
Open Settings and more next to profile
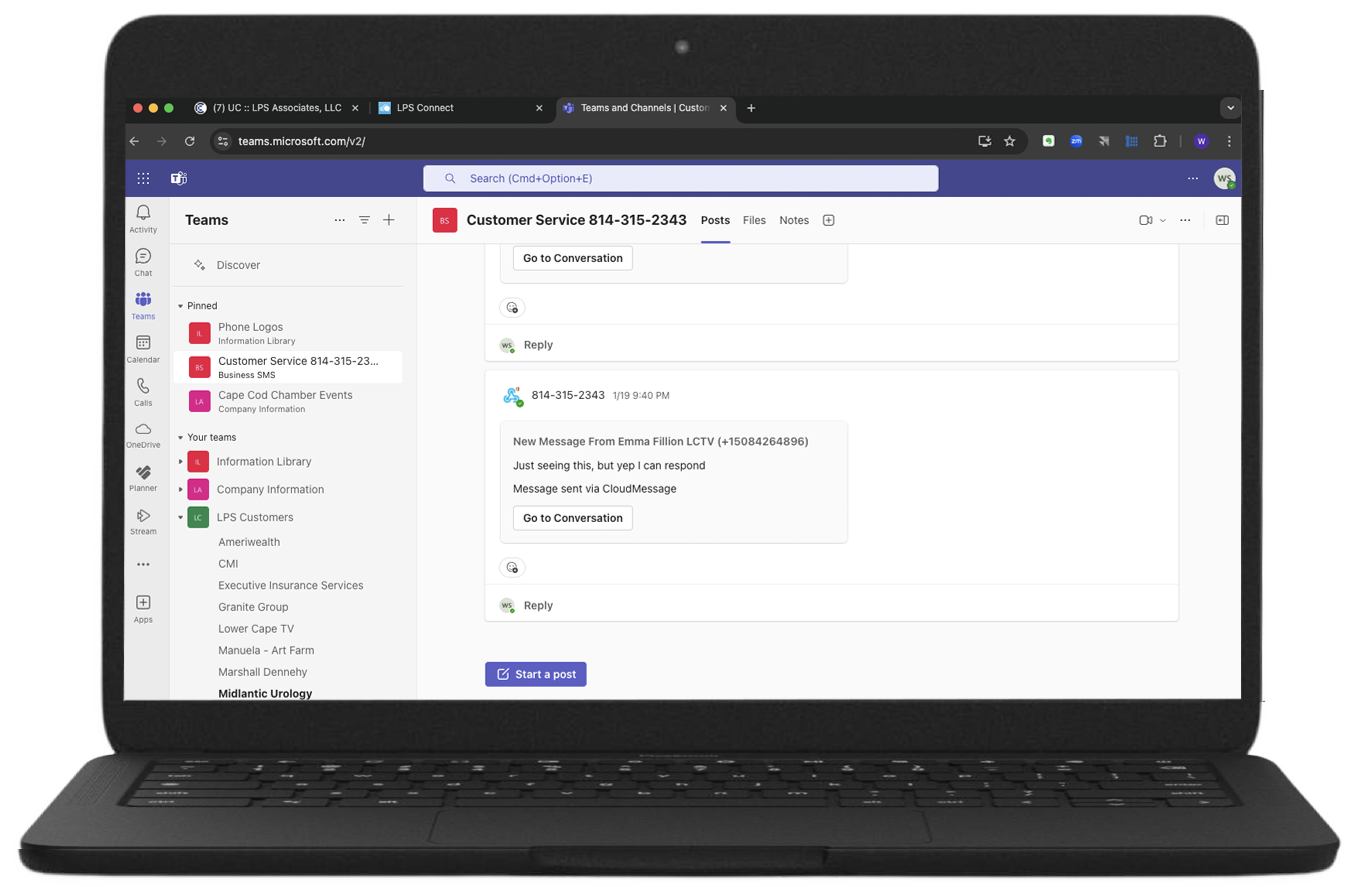click(x=1192, y=178)
